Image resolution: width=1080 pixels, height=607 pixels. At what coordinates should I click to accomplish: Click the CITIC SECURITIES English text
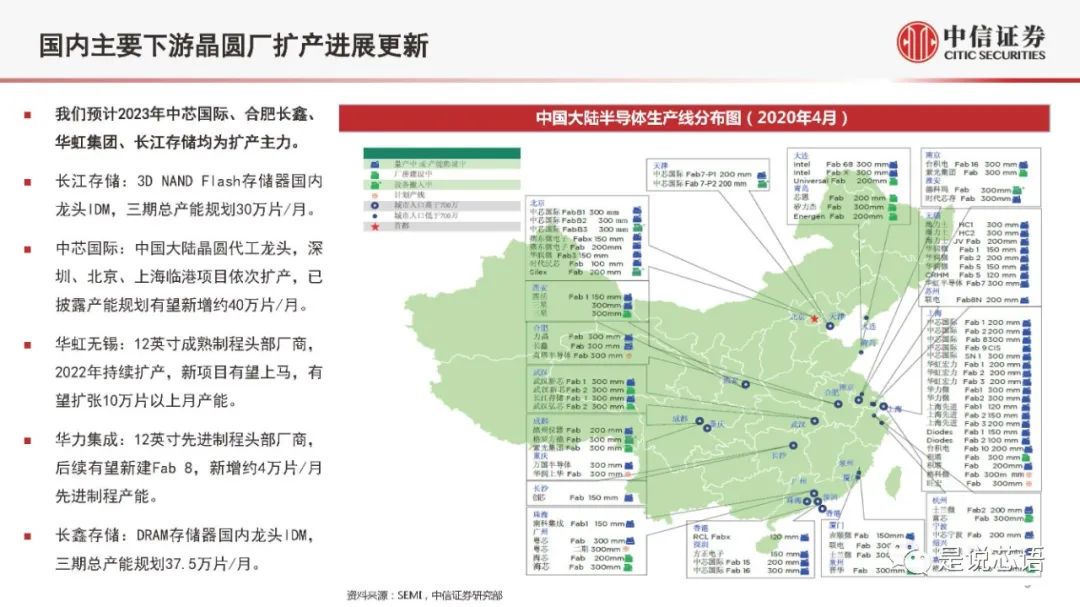[x=994, y=55]
